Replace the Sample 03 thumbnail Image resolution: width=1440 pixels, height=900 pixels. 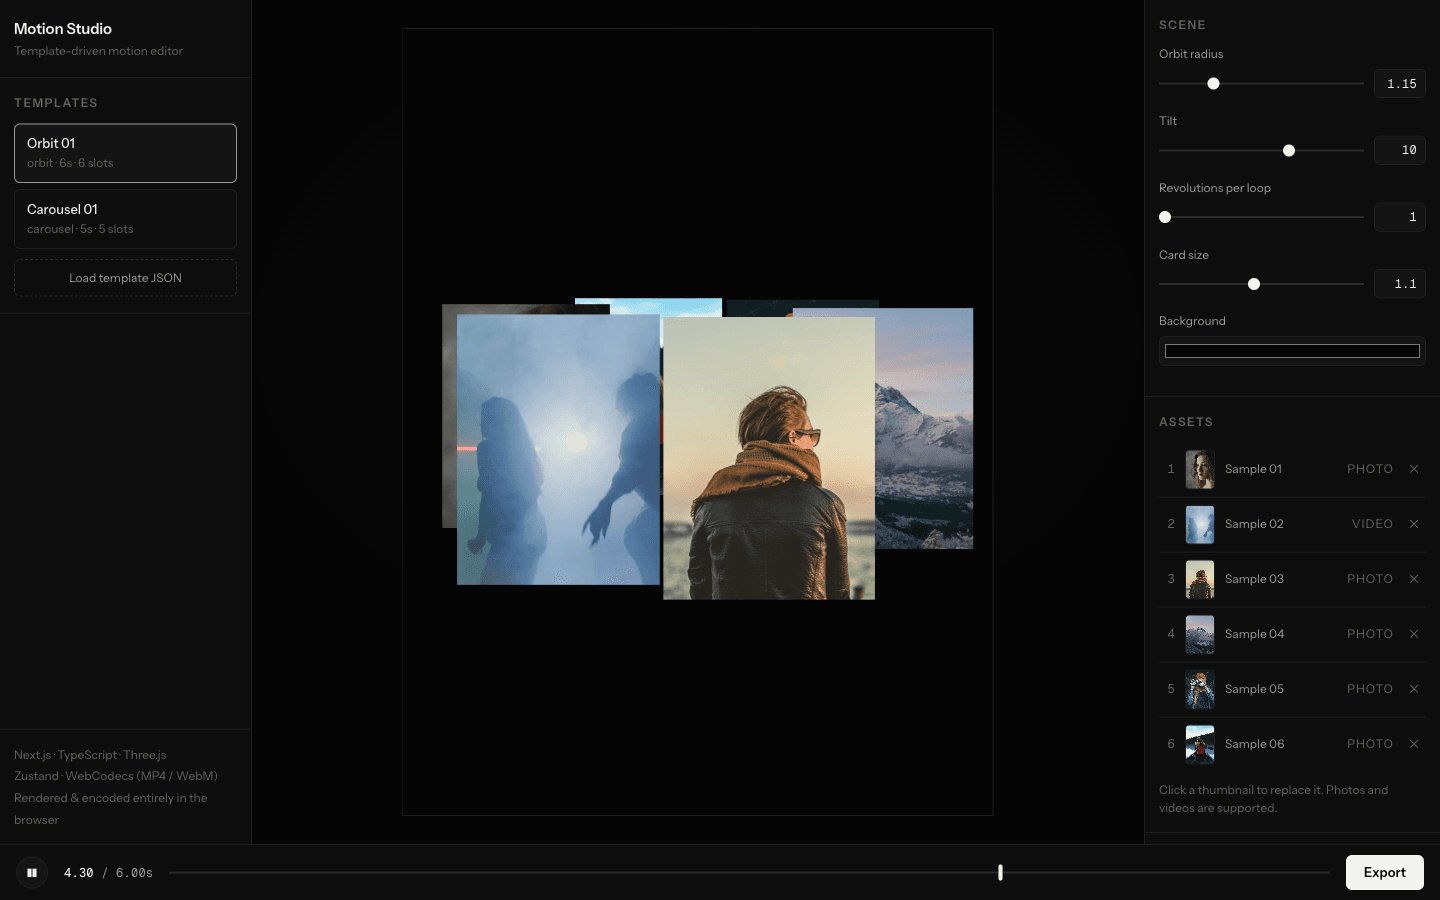click(1200, 579)
